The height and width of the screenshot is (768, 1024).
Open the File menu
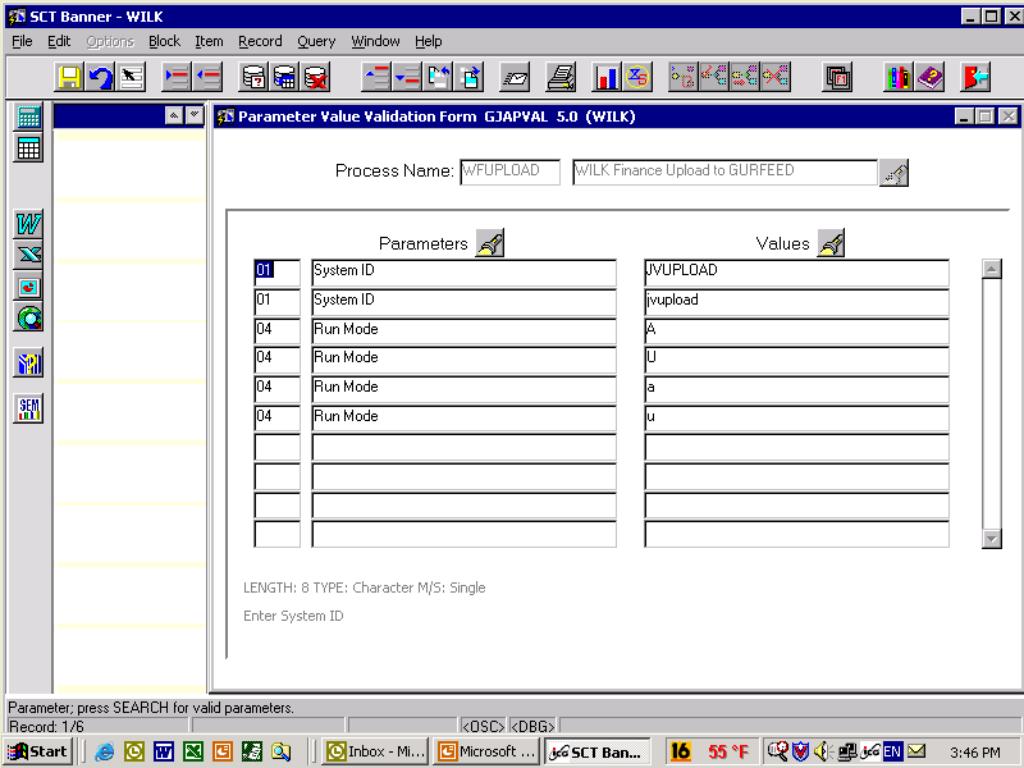tap(22, 41)
